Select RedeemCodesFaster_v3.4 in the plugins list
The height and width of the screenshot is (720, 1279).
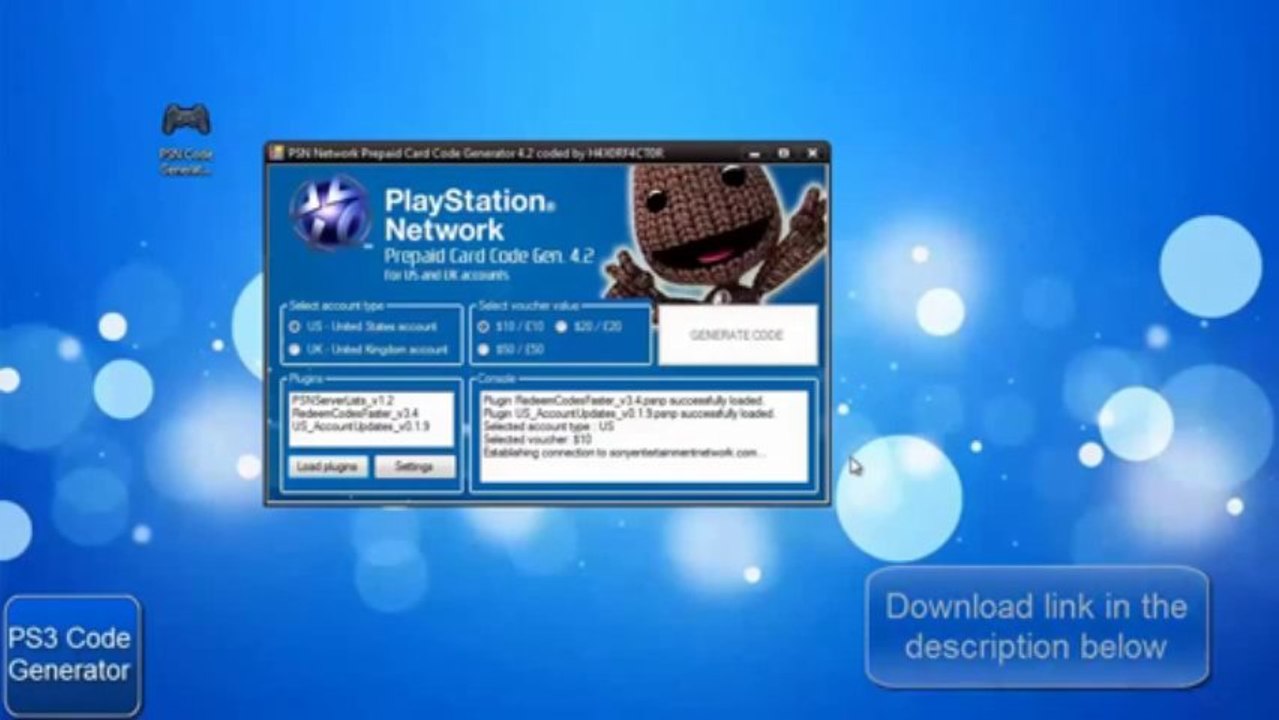[x=354, y=412]
